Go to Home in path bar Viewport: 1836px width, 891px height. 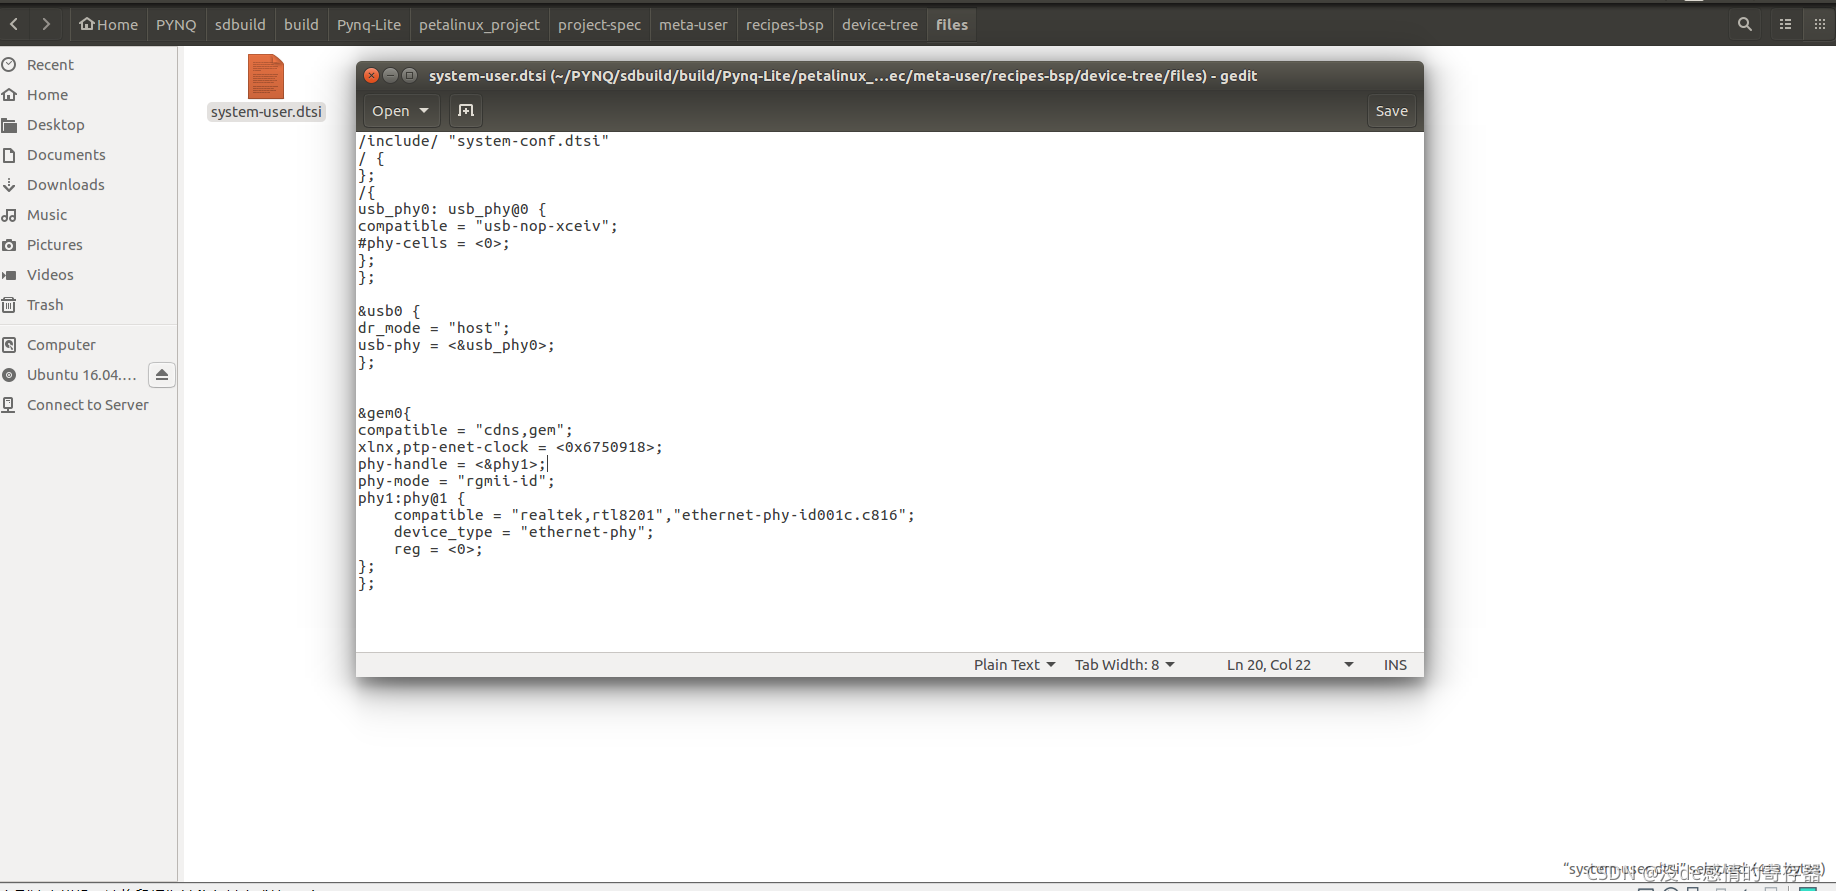click(x=109, y=24)
